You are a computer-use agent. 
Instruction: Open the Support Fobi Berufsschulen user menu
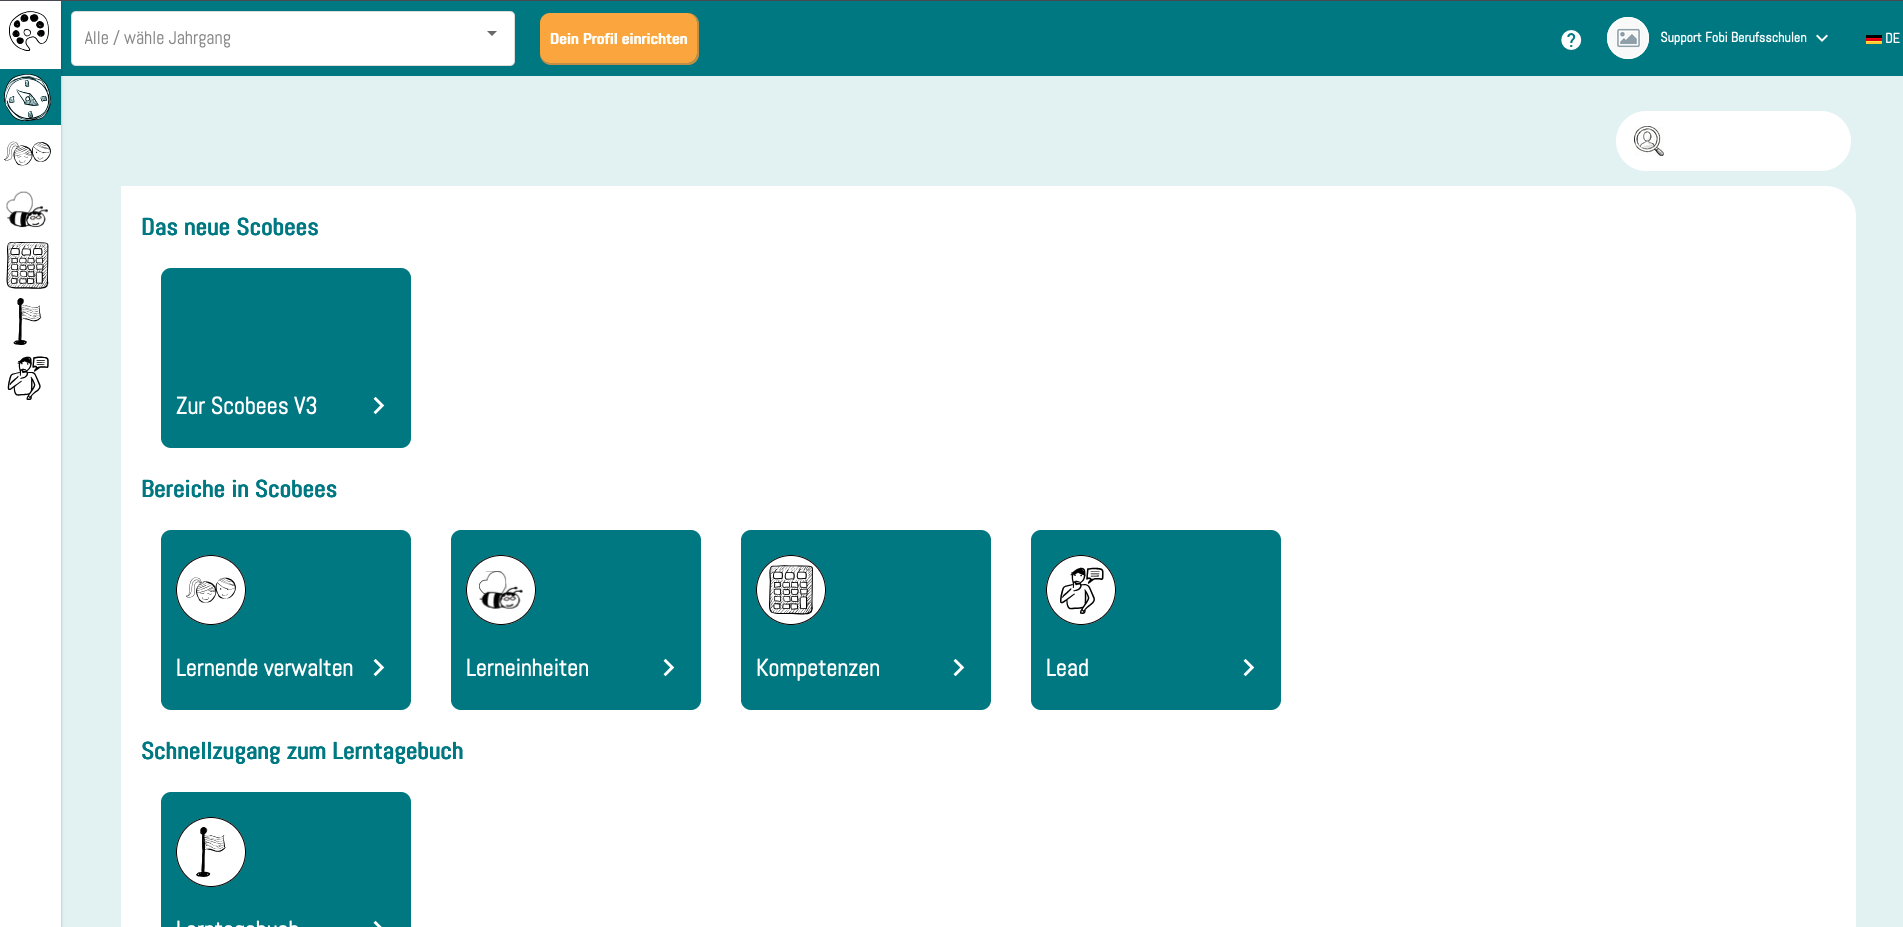pyautogui.click(x=1743, y=38)
